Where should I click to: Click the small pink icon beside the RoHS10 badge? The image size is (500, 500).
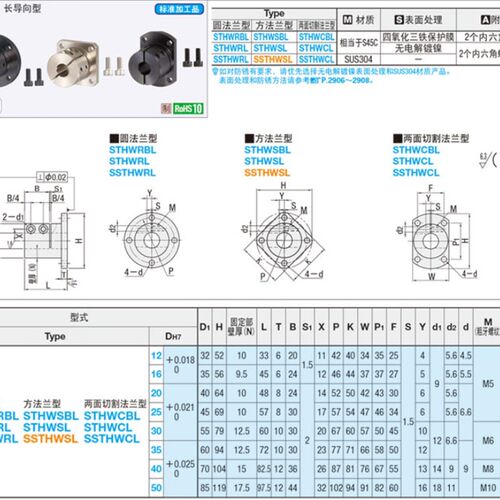(166, 108)
